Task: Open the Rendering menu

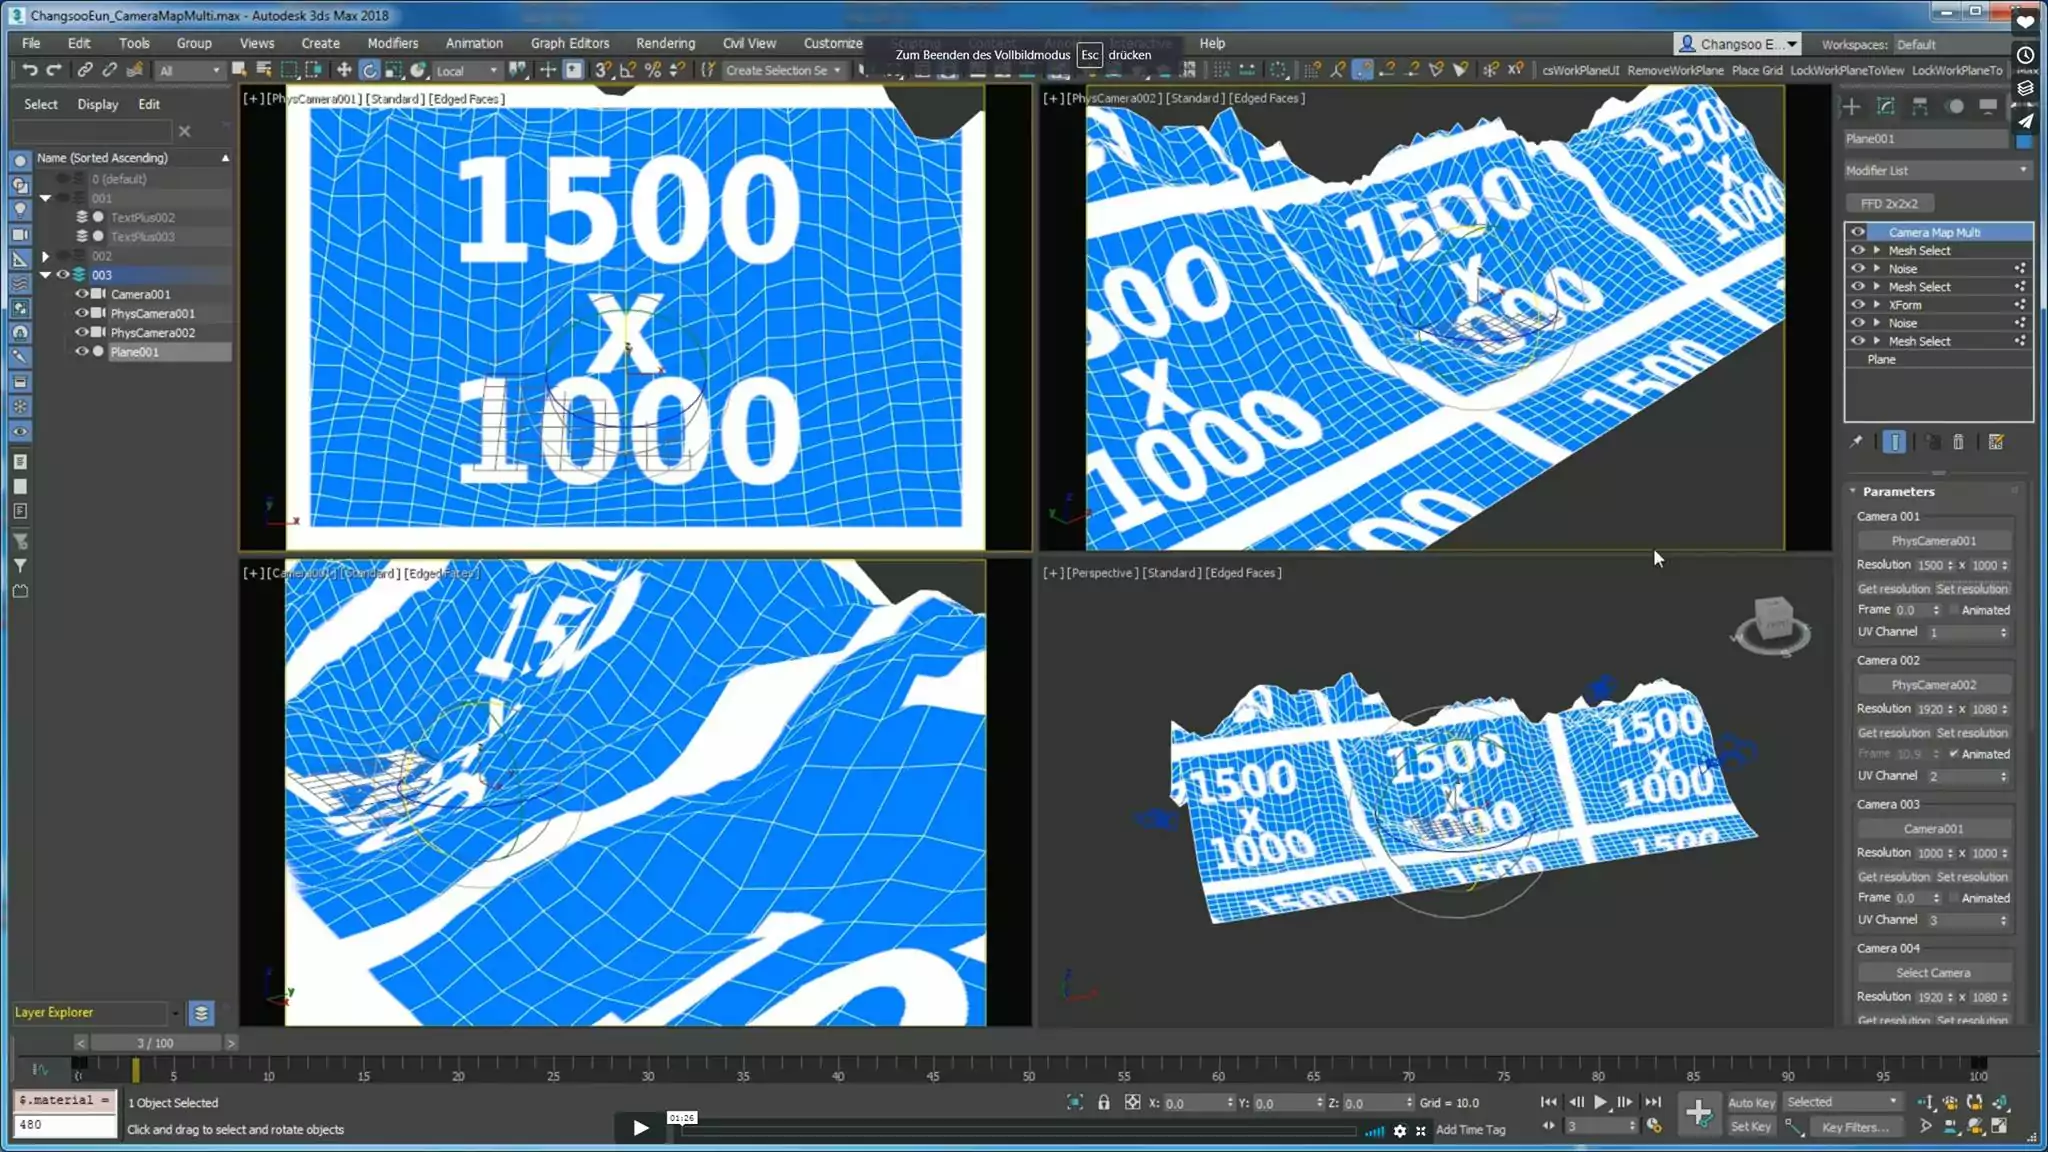Action: pyautogui.click(x=665, y=43)
